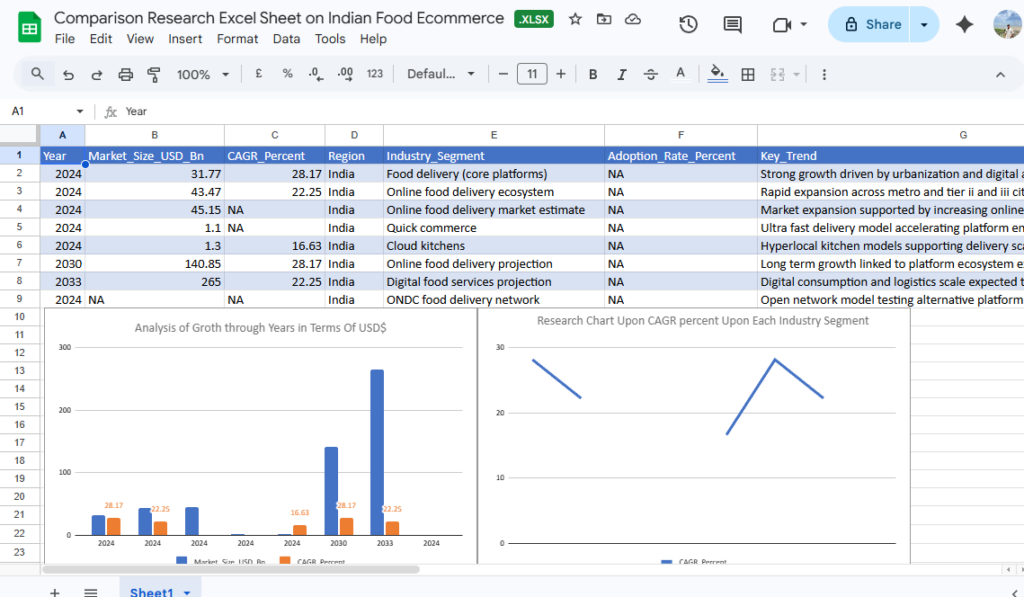Click the document title text
The height and width of the screenshot is (597, 1024).
pos(279,18)
